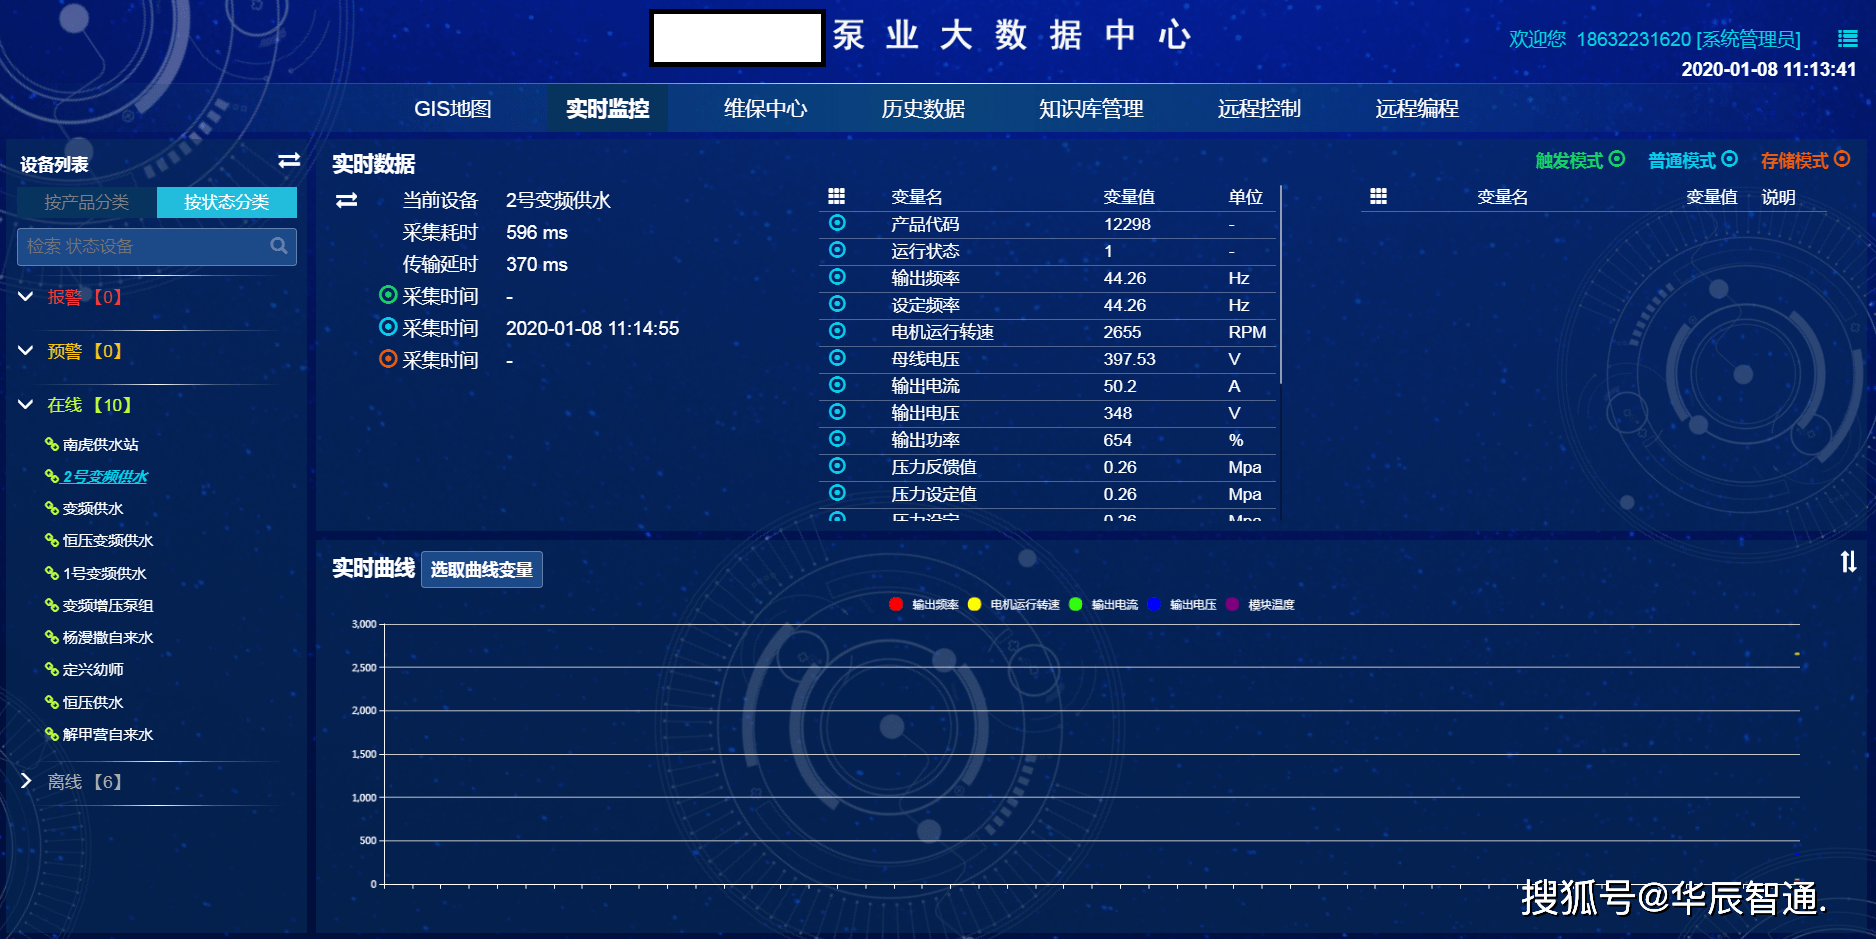Click the 选取曲线变量 button
This screenshot has height=939, width=1876.
482,569
